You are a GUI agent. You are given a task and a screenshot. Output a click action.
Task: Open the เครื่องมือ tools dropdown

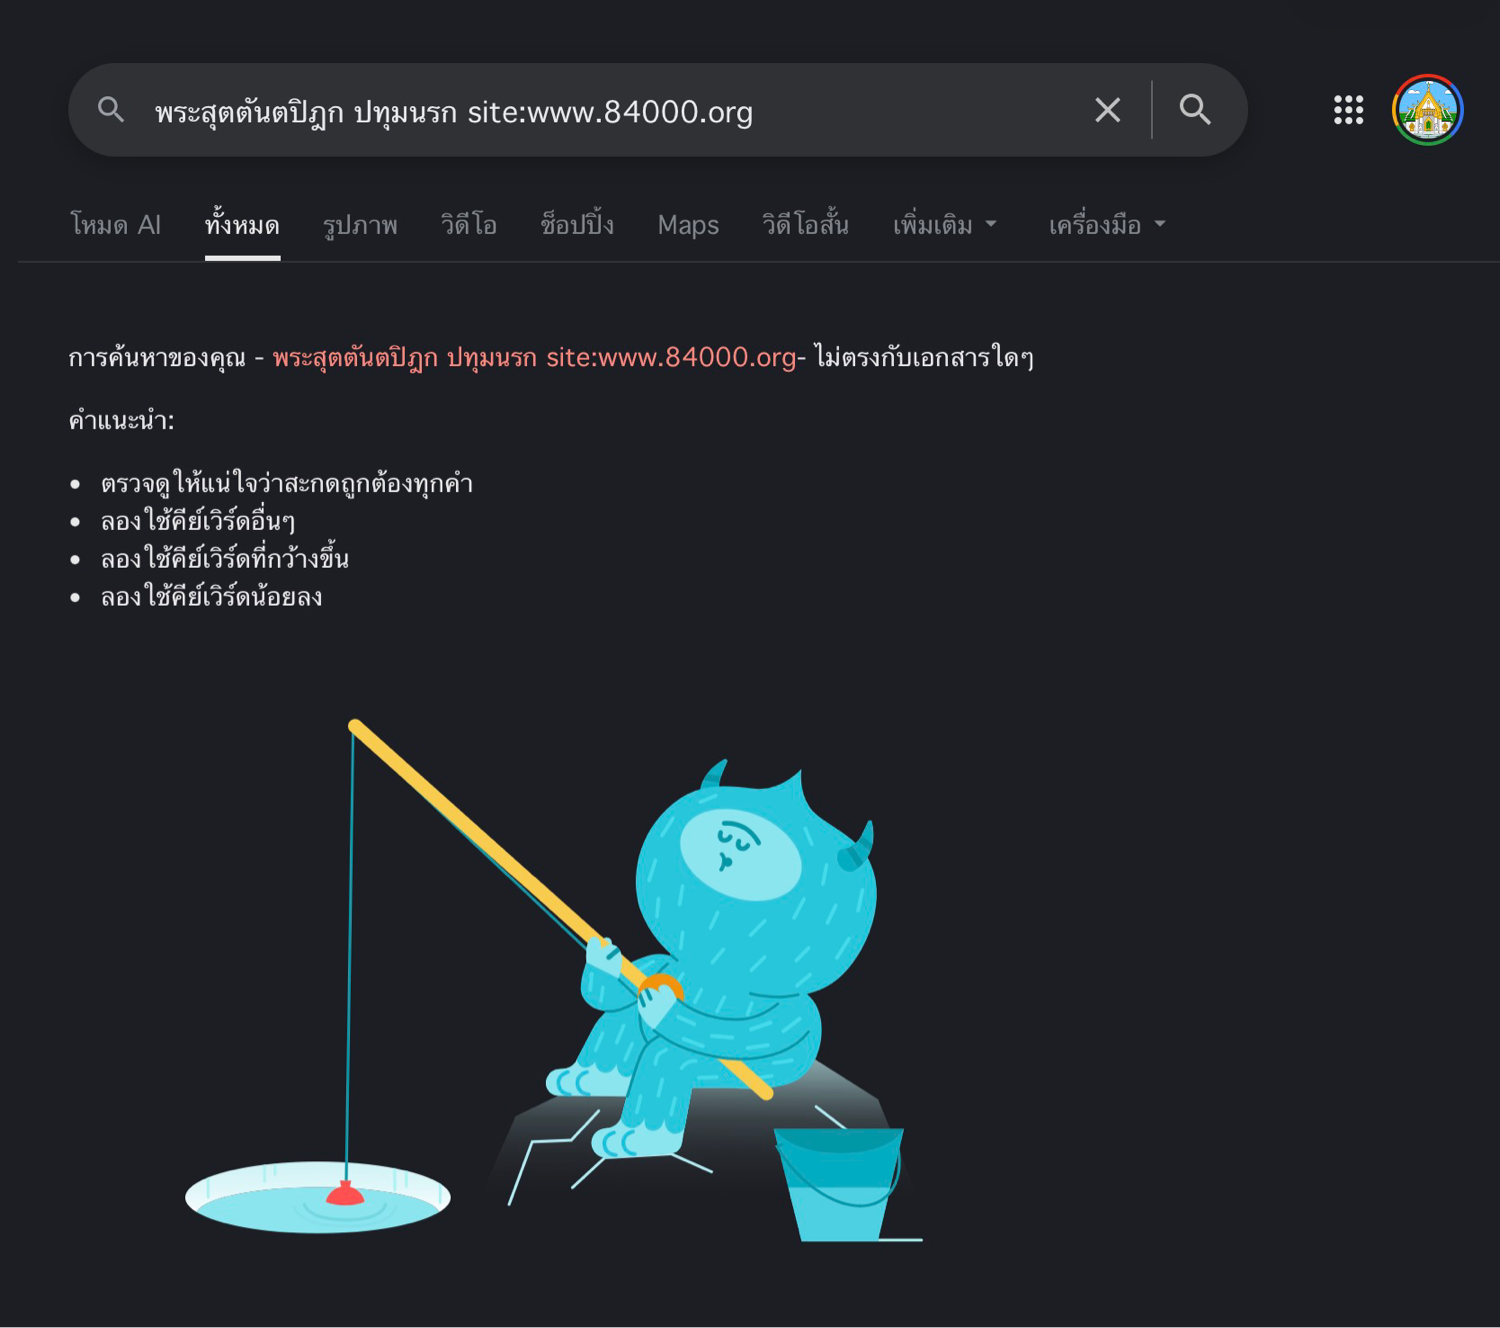[x=1107, y=225]
